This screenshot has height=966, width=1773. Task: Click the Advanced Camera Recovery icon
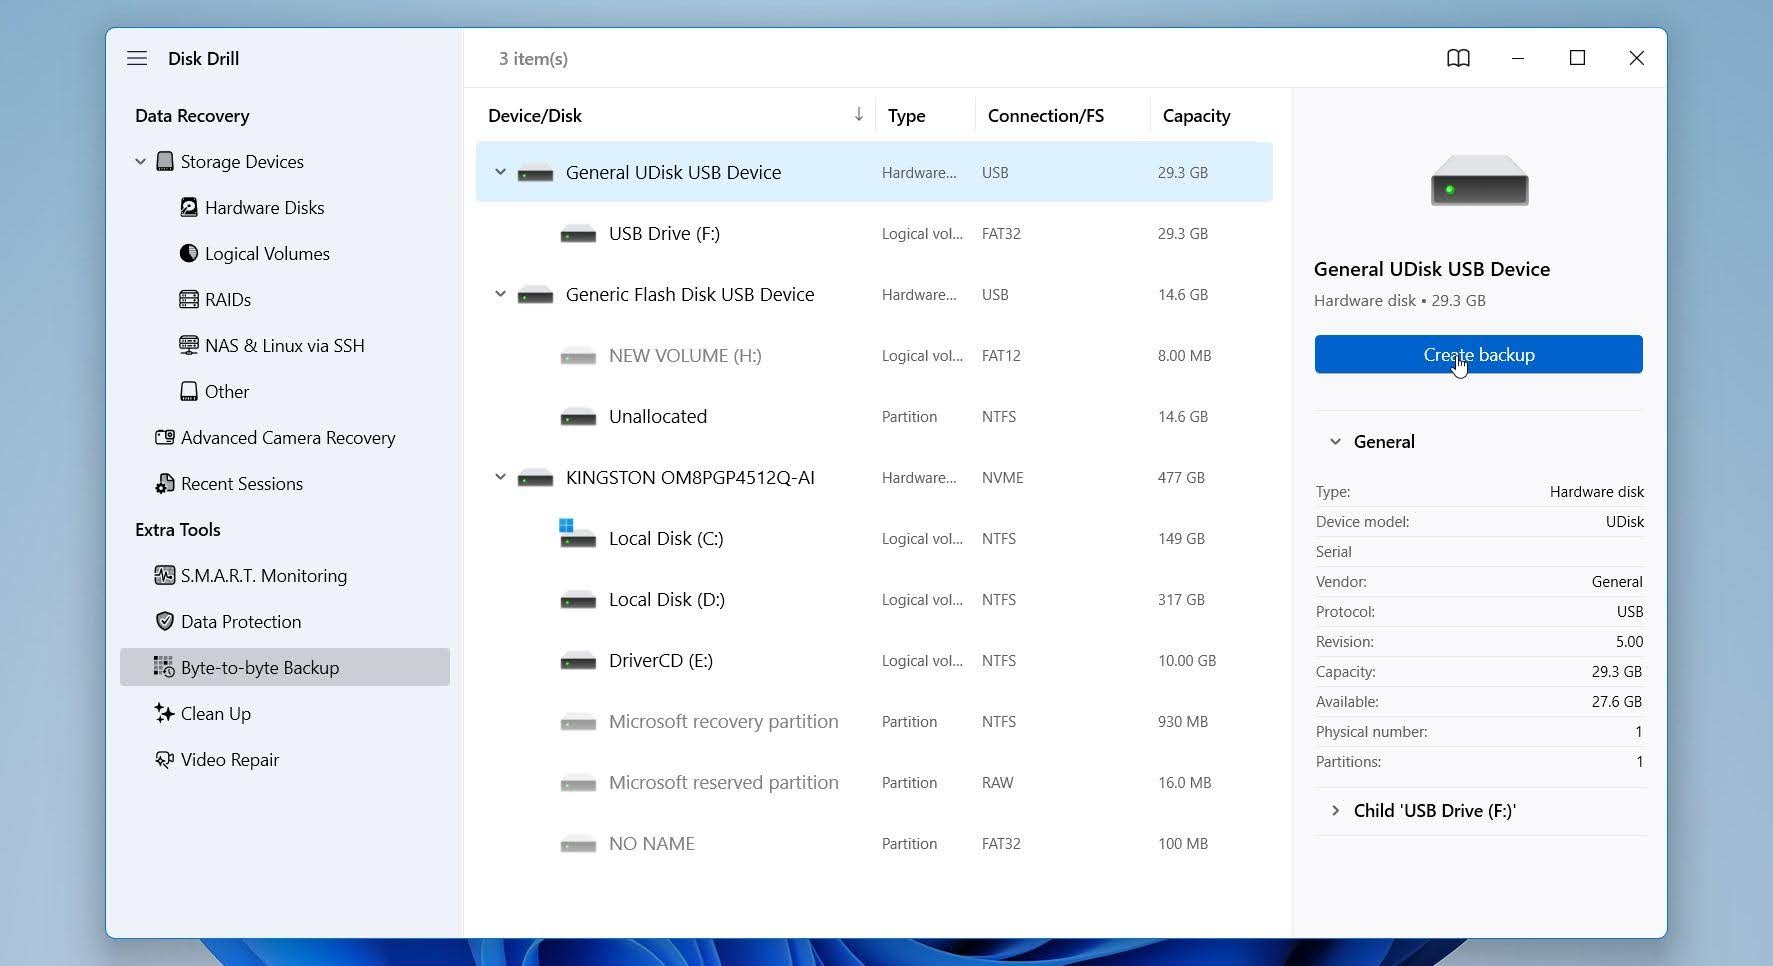tap(165, 437)
